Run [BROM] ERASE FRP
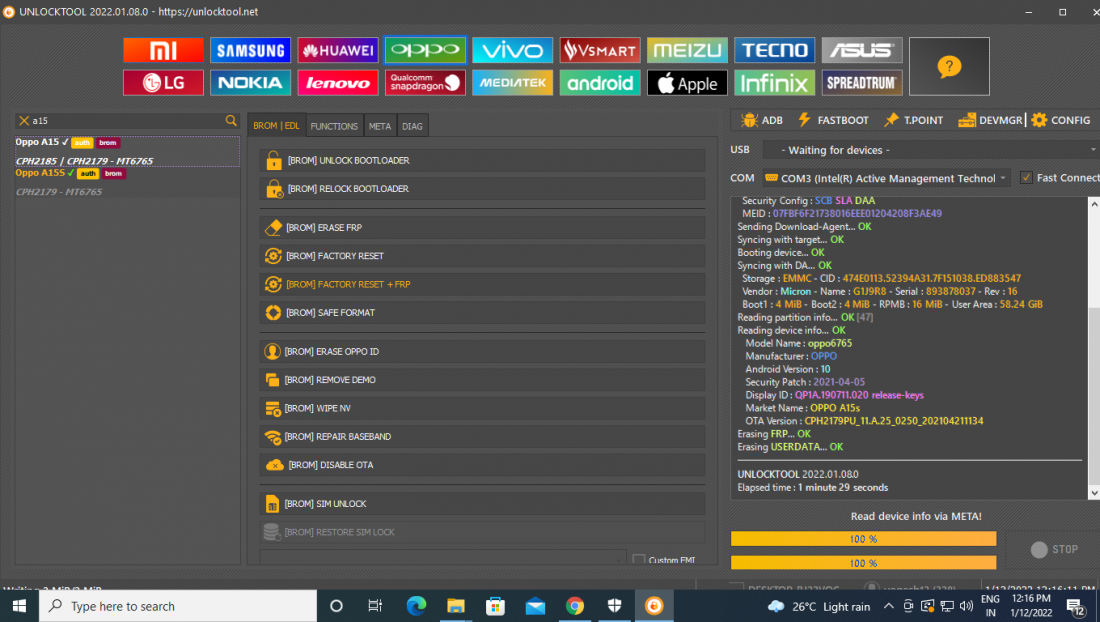This screenshot has height=622, width=1100. coord(482,228)
